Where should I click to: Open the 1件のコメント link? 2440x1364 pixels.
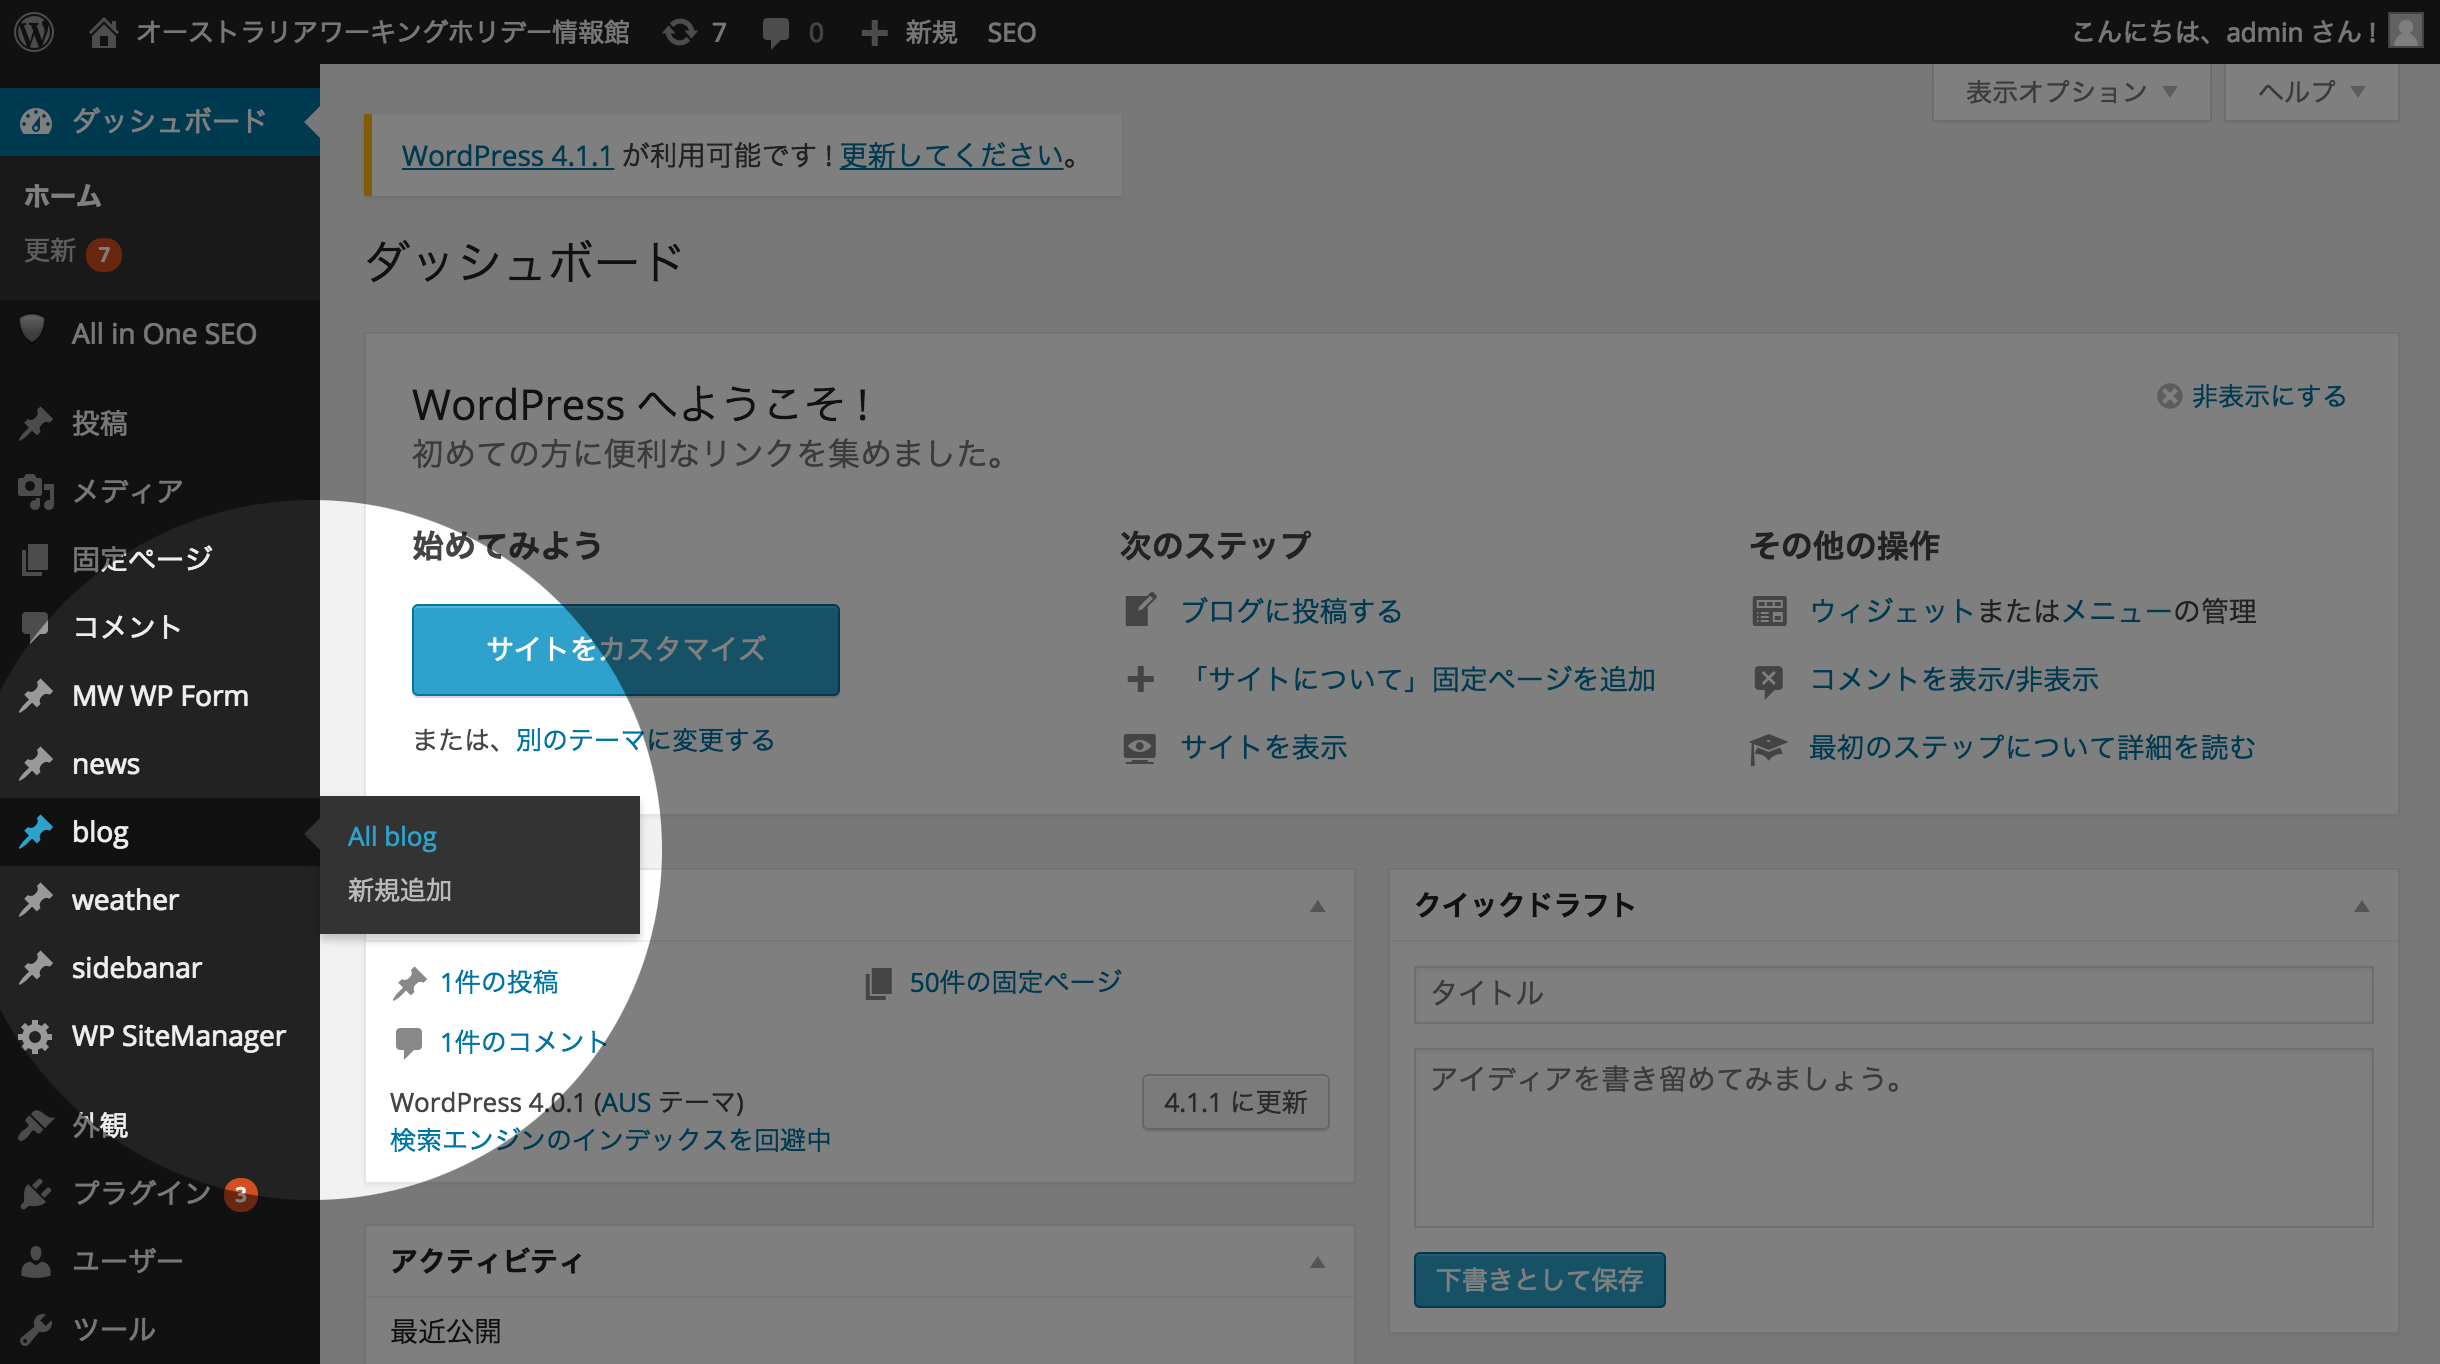point(524,1042)
